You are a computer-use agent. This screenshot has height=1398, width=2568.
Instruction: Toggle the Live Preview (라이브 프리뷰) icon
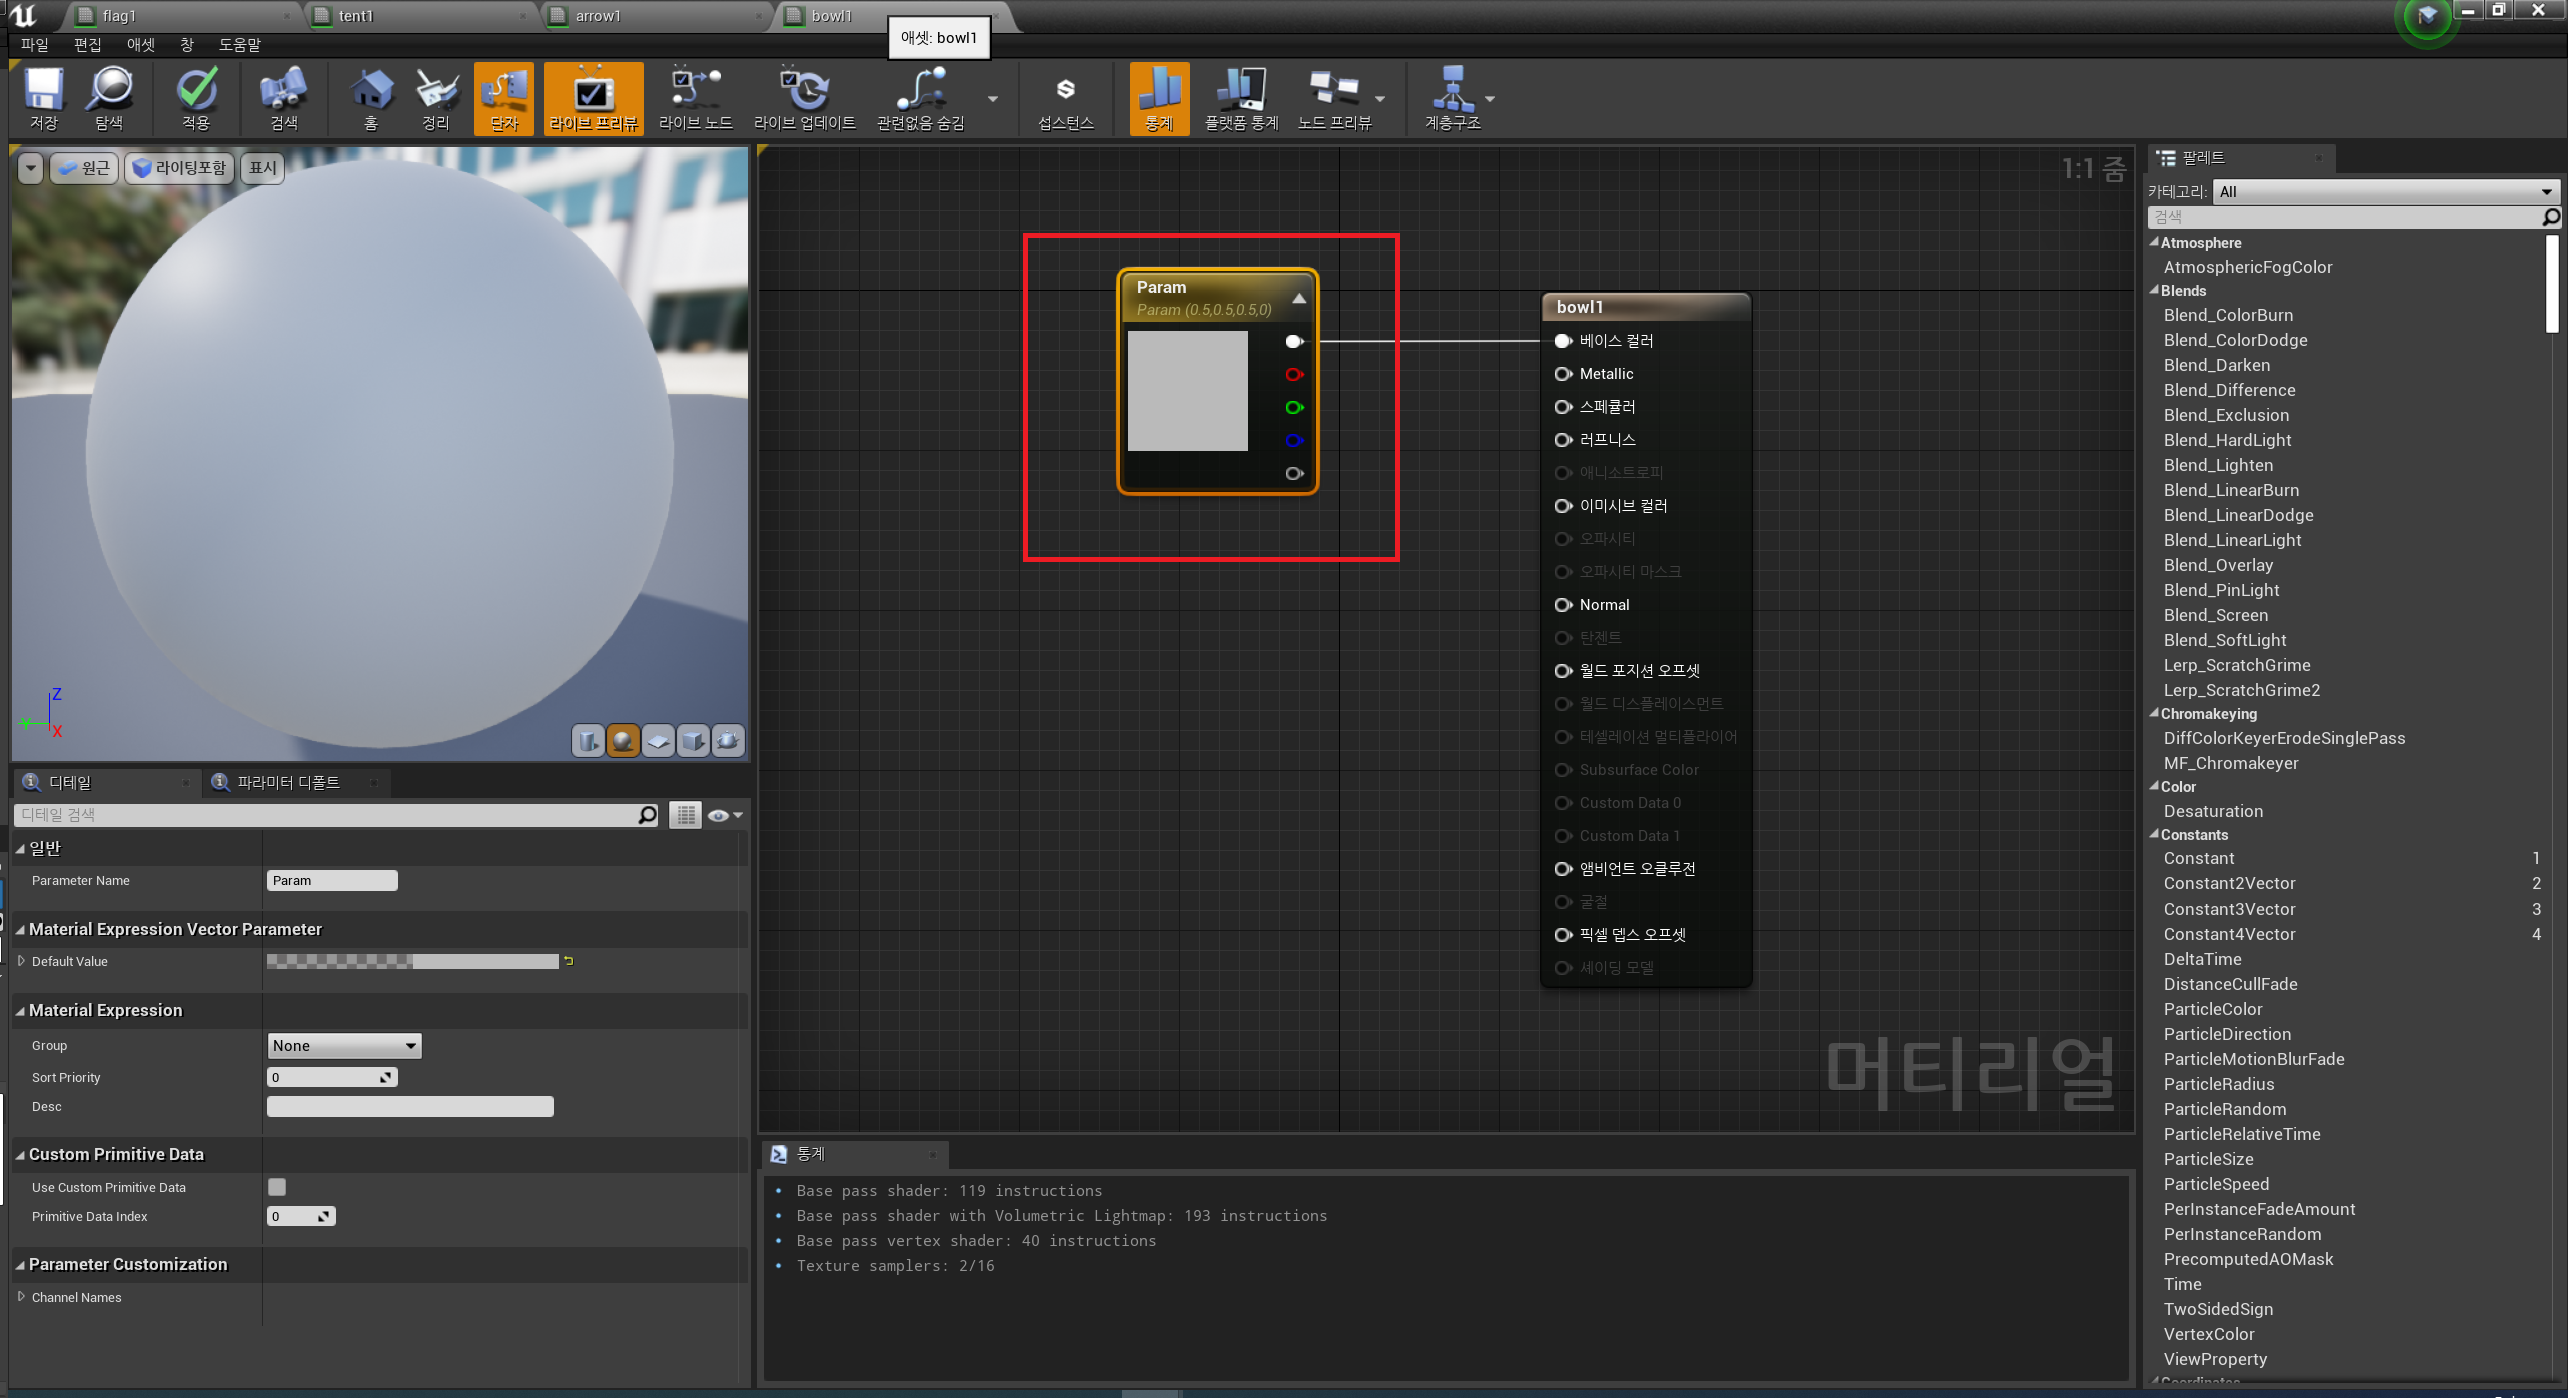[593, 97]
